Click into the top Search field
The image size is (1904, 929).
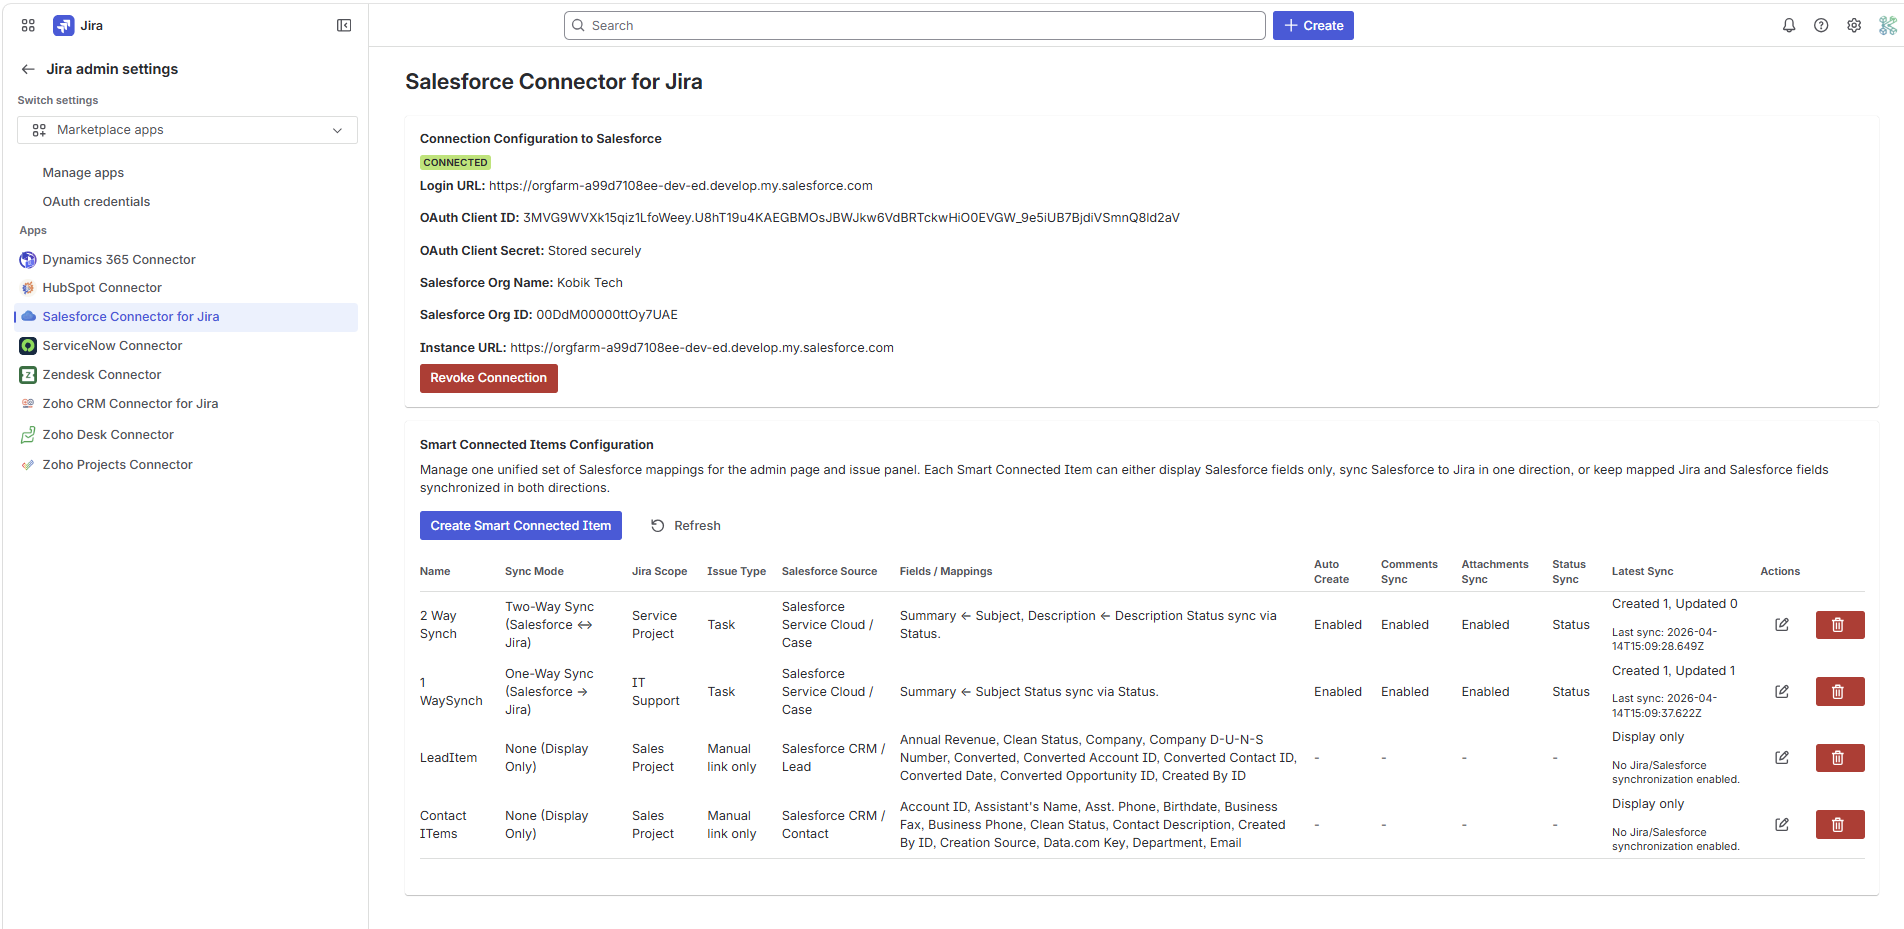914,26
